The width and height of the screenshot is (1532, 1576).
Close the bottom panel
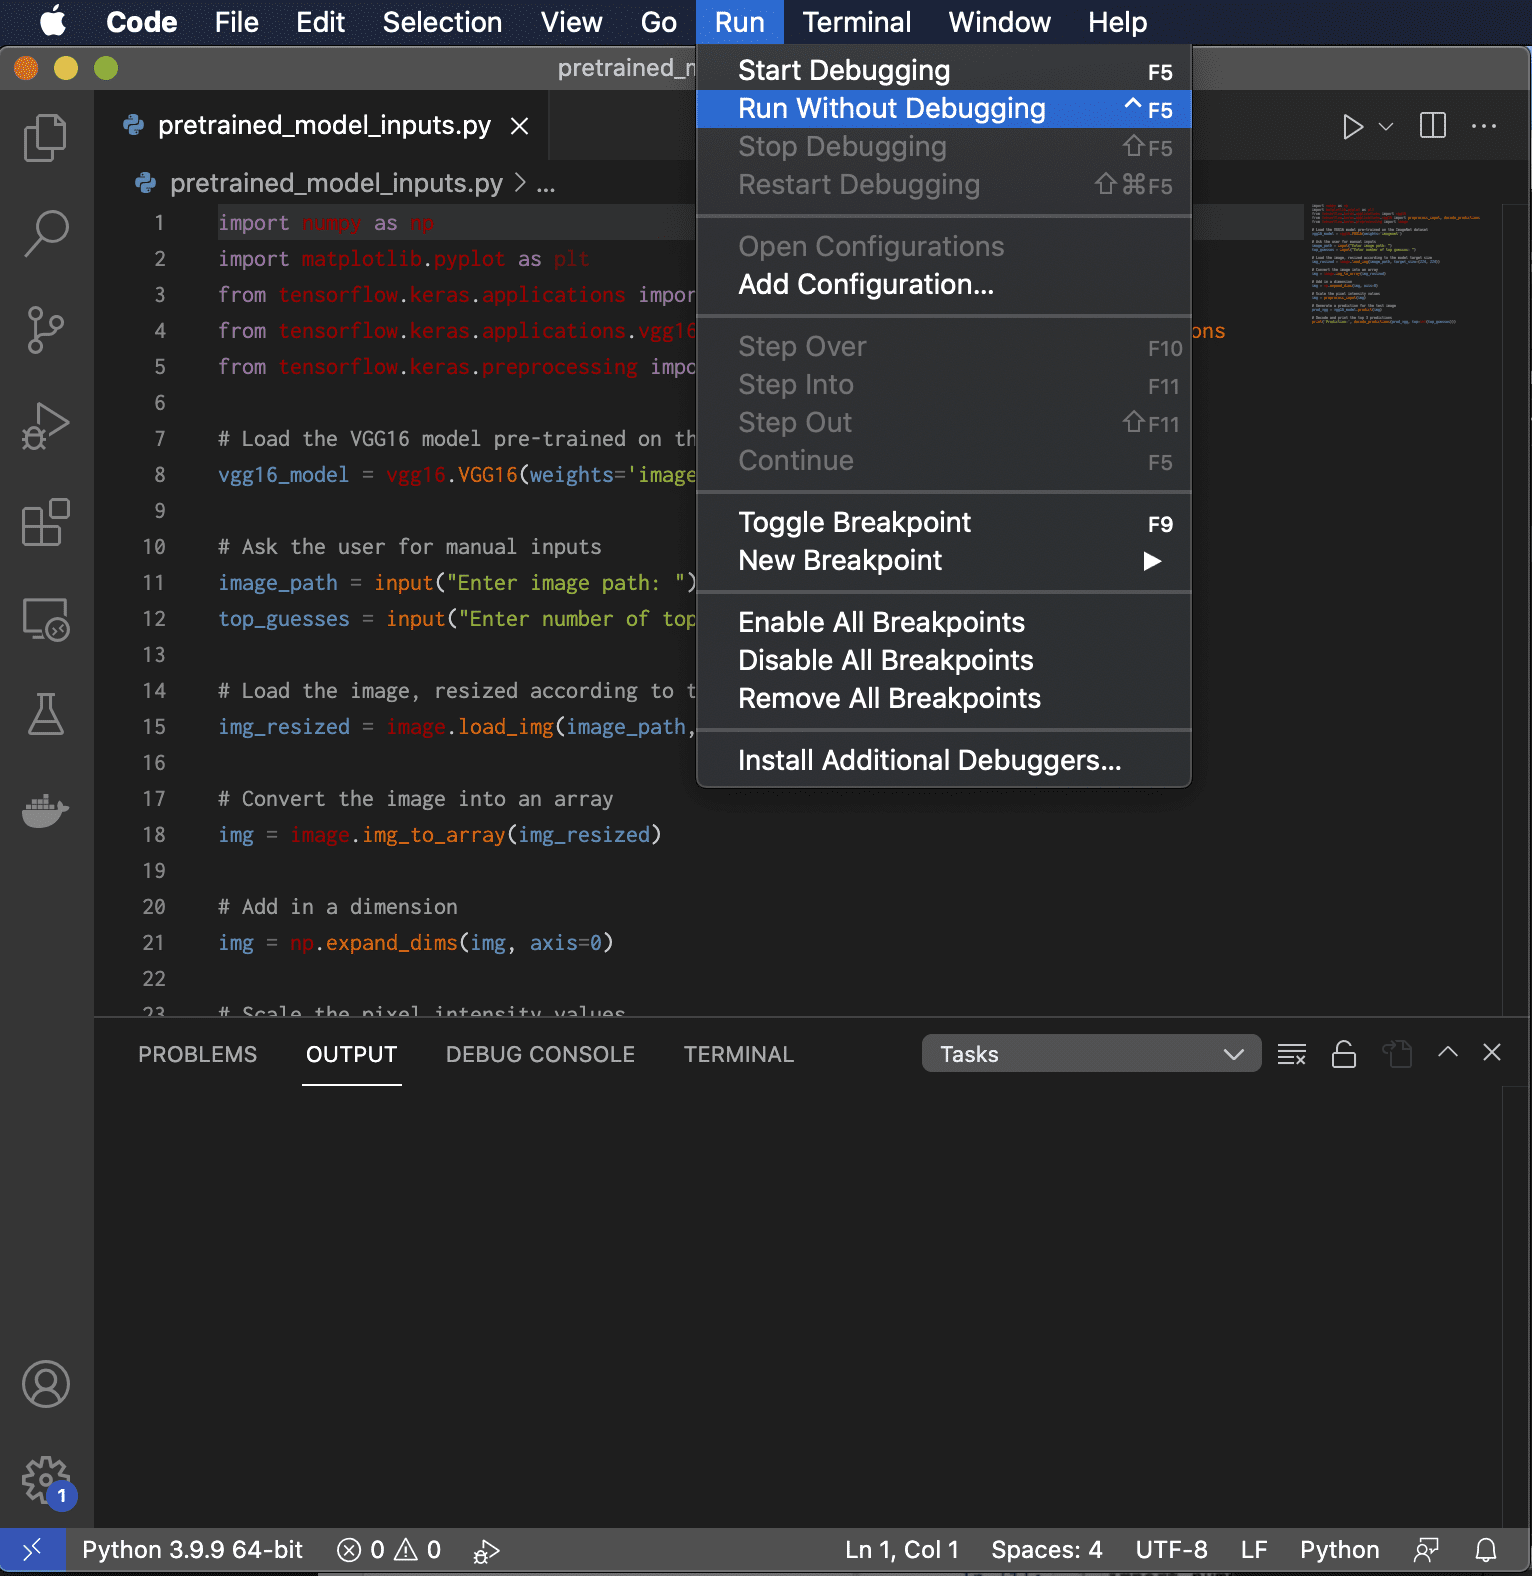1492,1052
